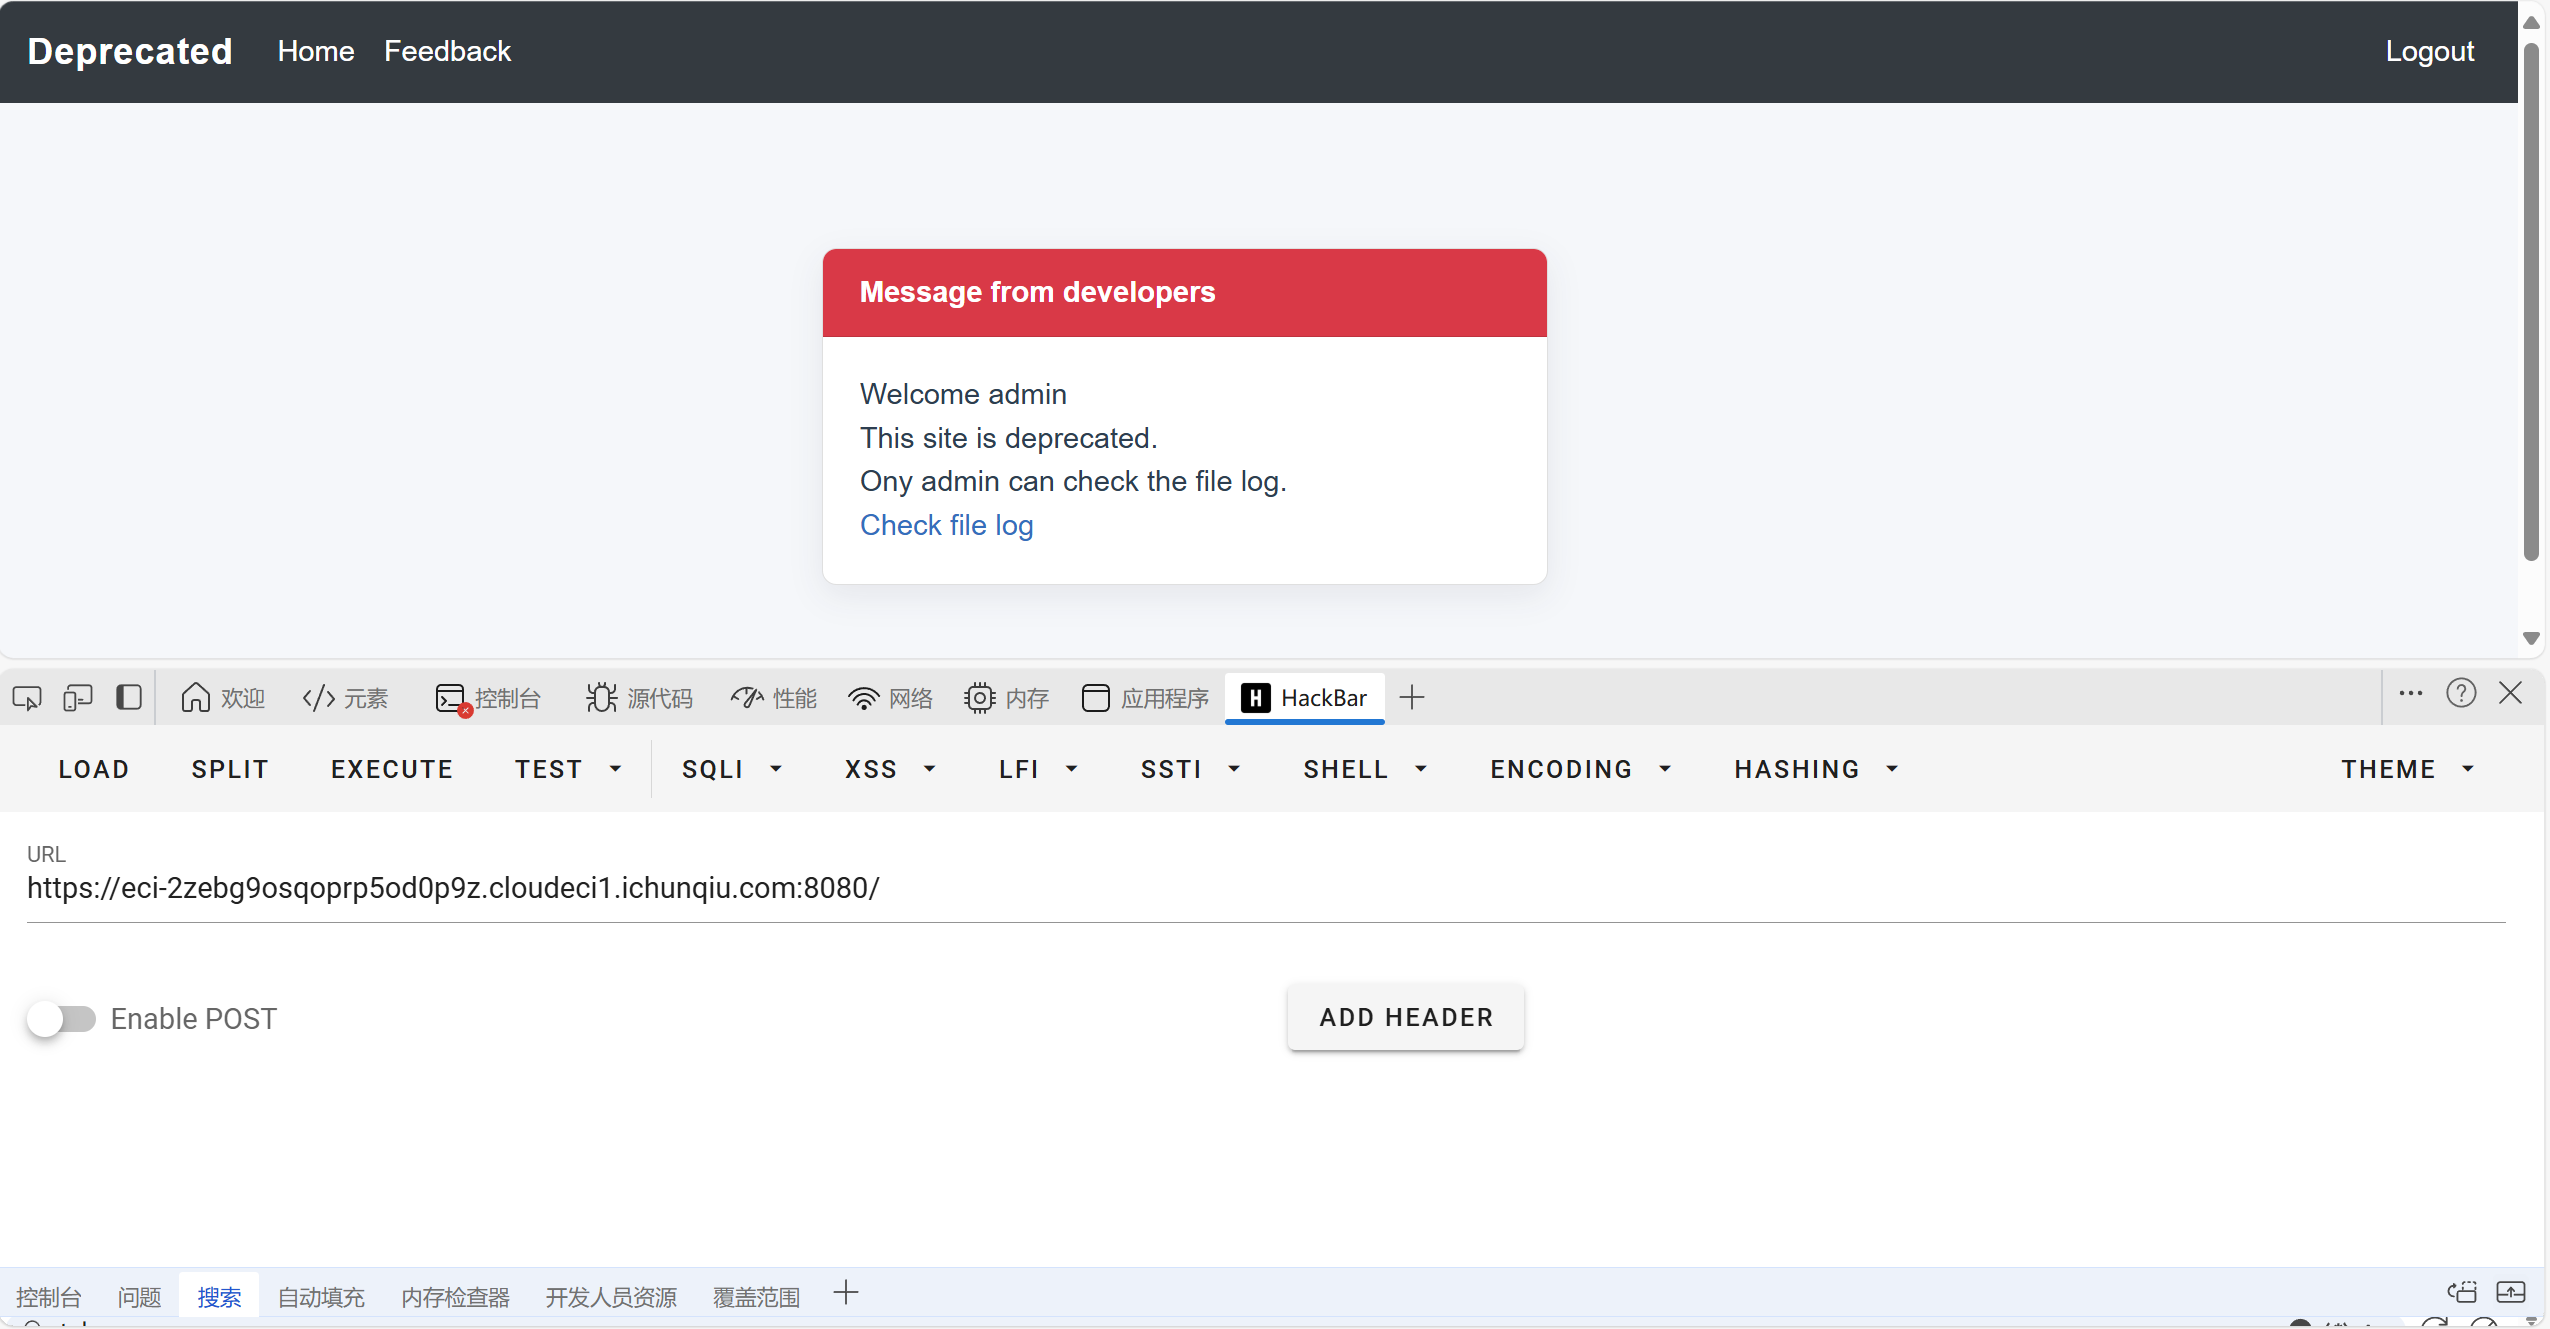
Task: Add a new DevTools tool tab
Action: pos(1412,697)
